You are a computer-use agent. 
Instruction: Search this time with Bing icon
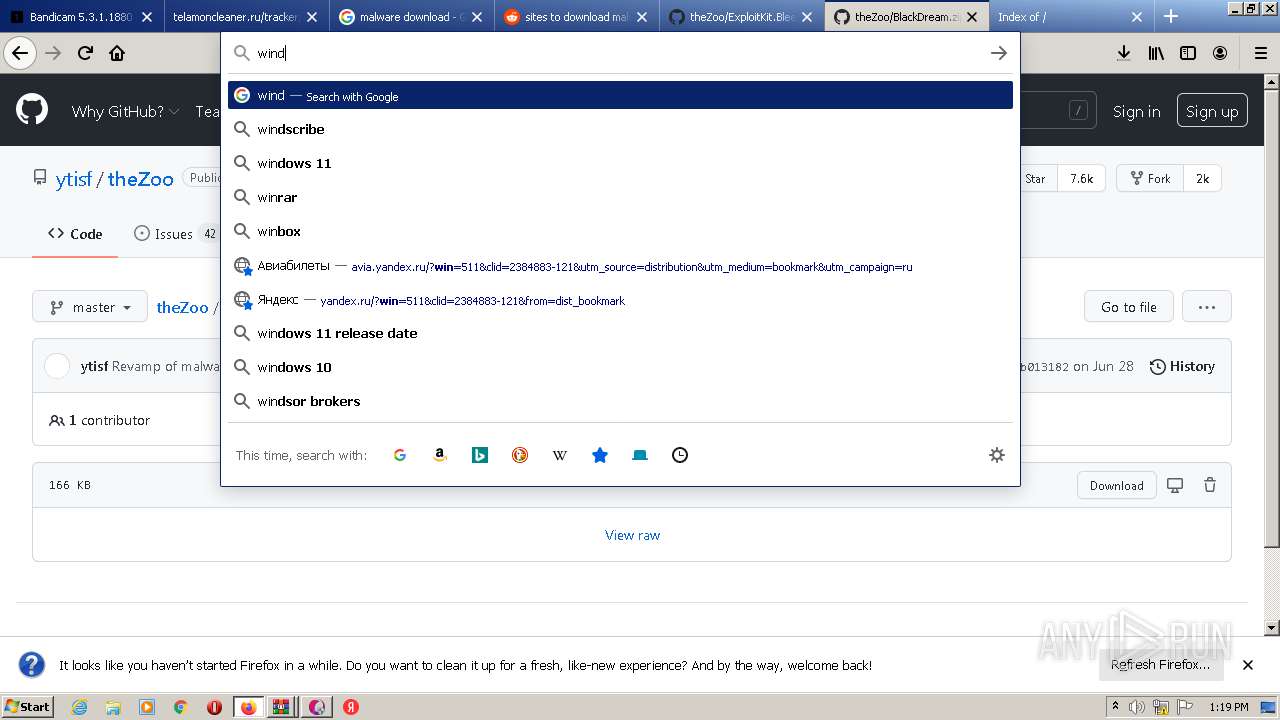point(480,455)
